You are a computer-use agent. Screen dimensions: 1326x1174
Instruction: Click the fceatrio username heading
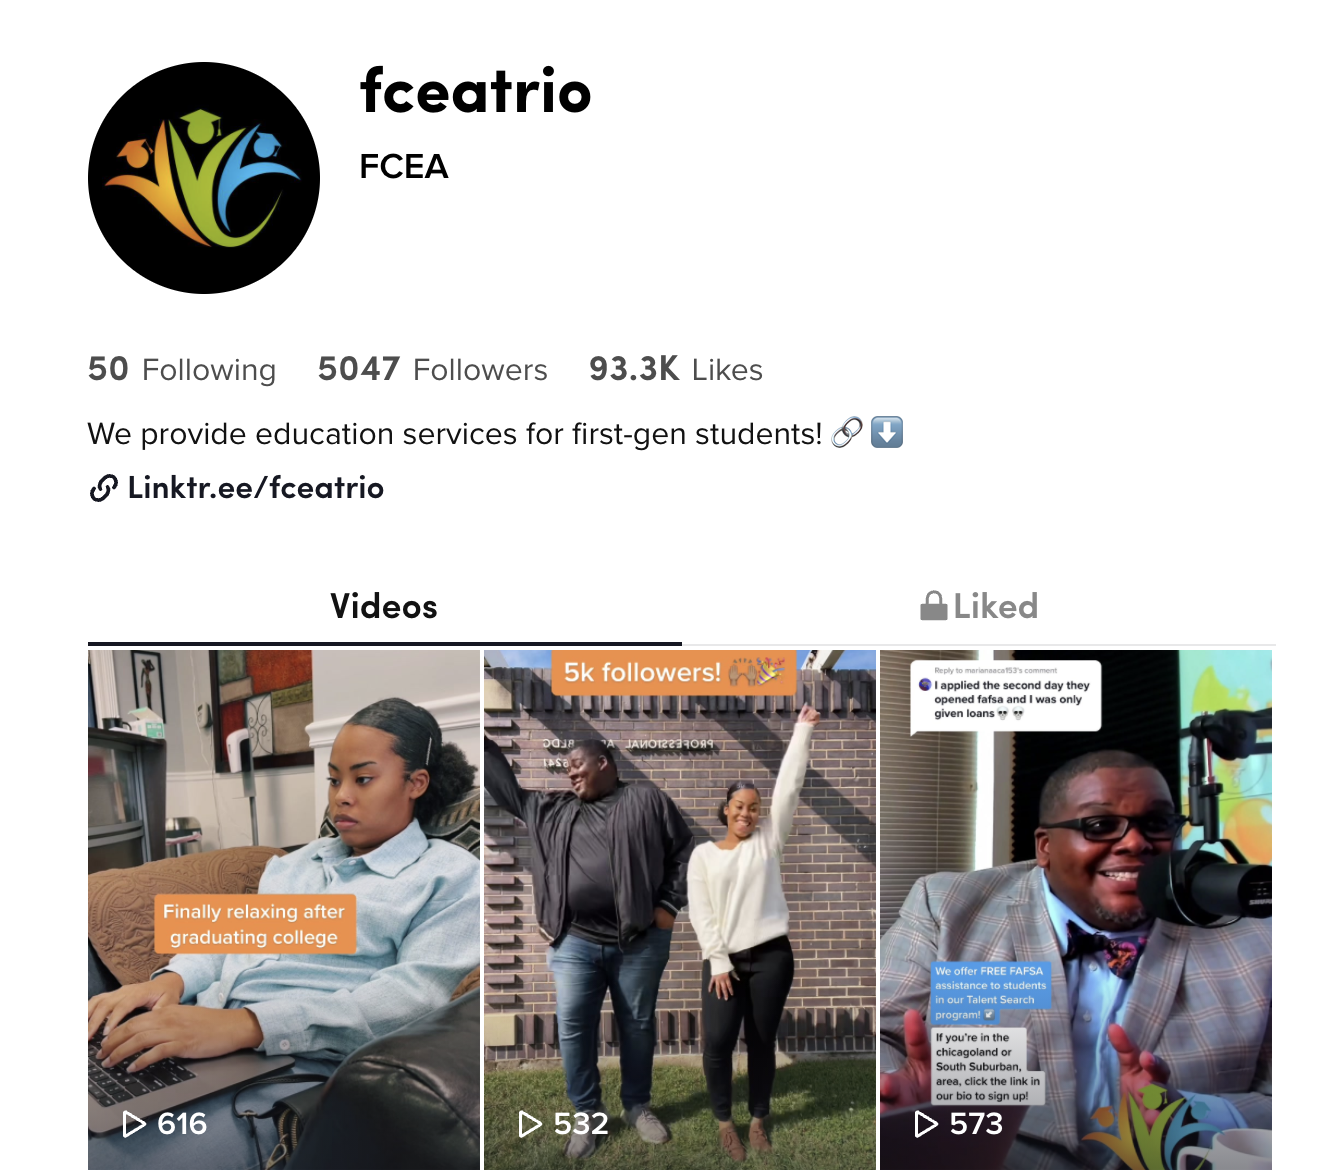[476, 91]
